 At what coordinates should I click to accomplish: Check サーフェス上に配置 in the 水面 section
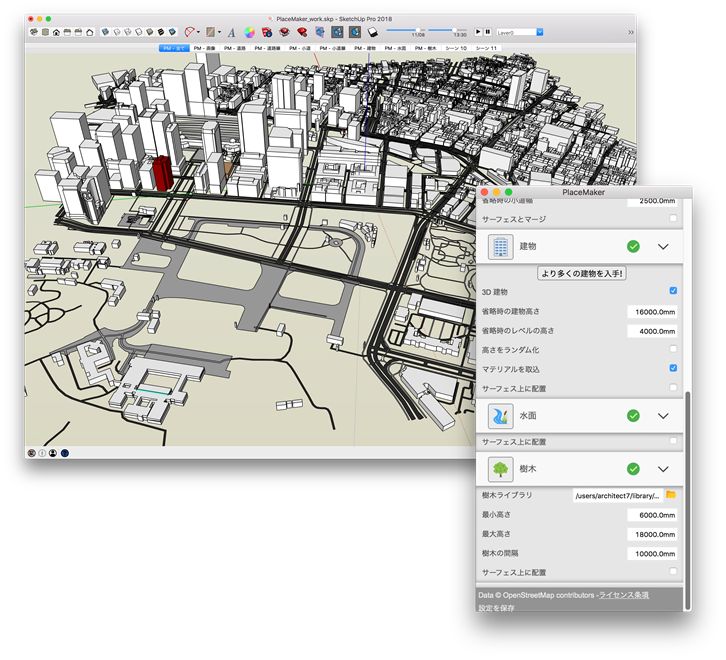click(x=673, y=441)
